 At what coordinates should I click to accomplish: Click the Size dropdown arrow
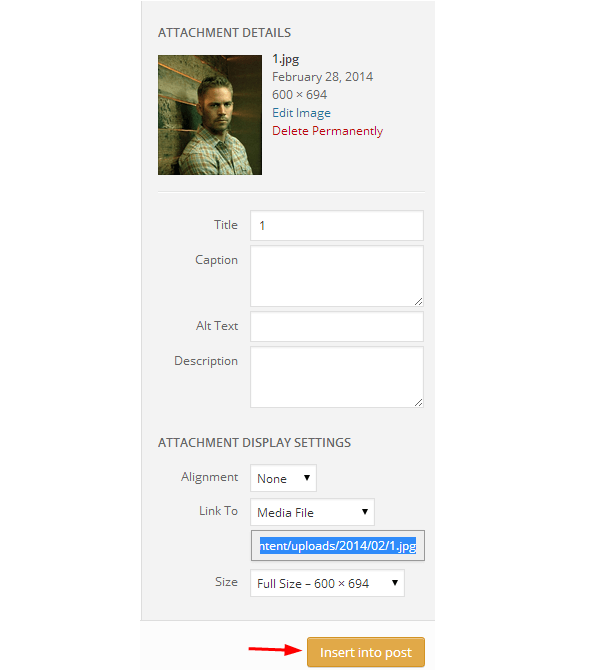click(x=395, y=582)
